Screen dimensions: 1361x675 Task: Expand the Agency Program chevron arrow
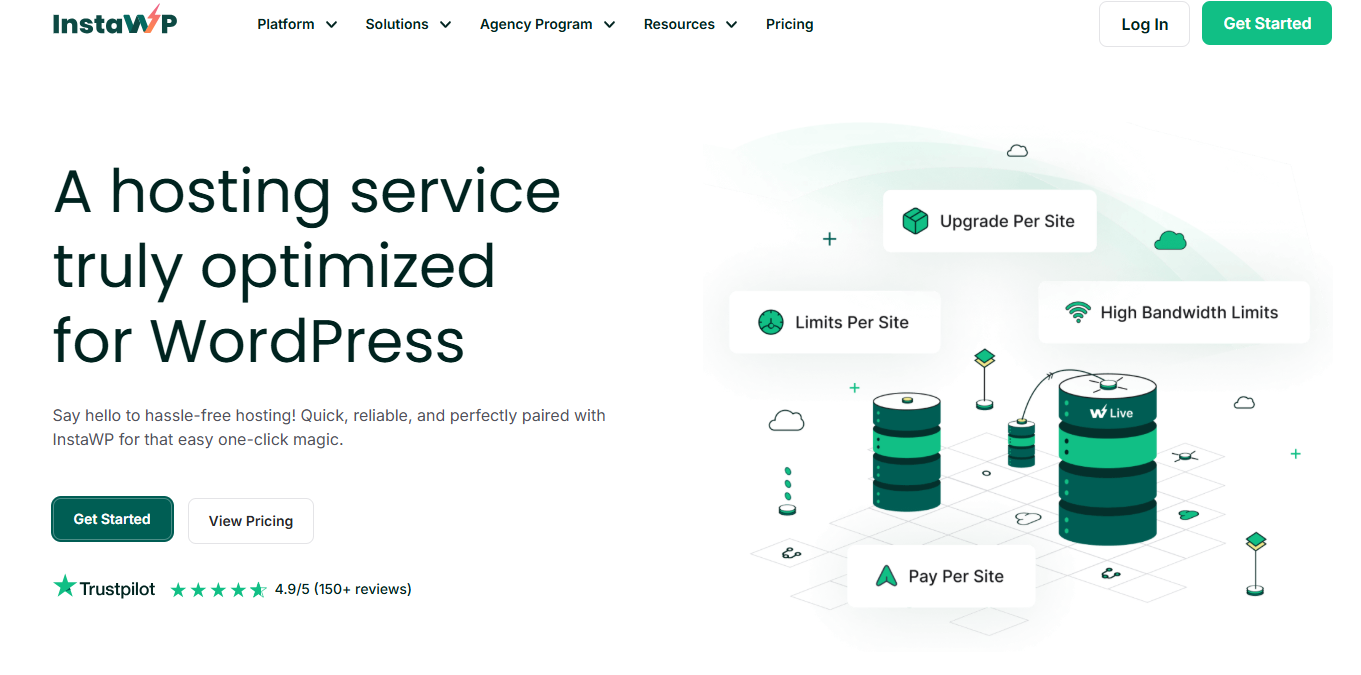[609, 24]
